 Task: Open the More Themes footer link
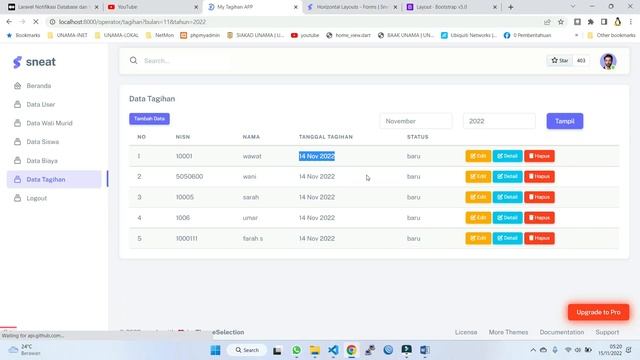click(508, 332)
